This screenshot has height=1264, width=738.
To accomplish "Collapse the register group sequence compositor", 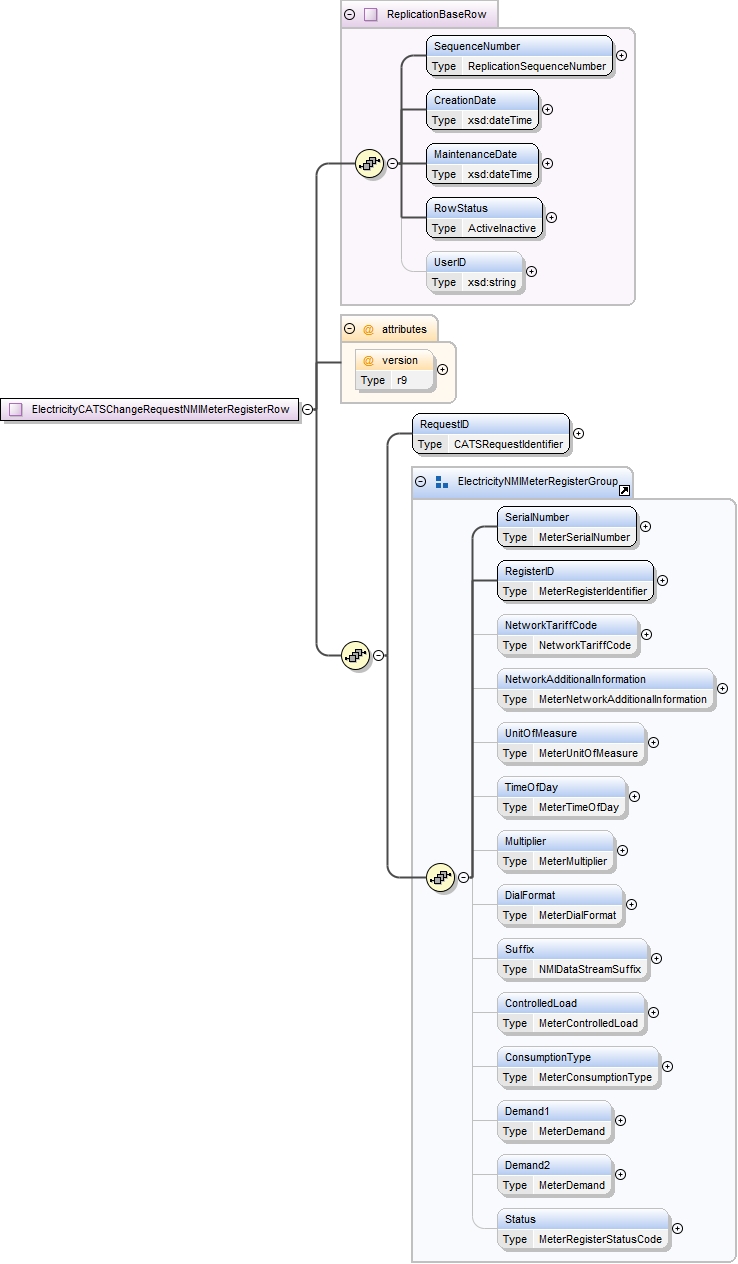I will 463,877.
